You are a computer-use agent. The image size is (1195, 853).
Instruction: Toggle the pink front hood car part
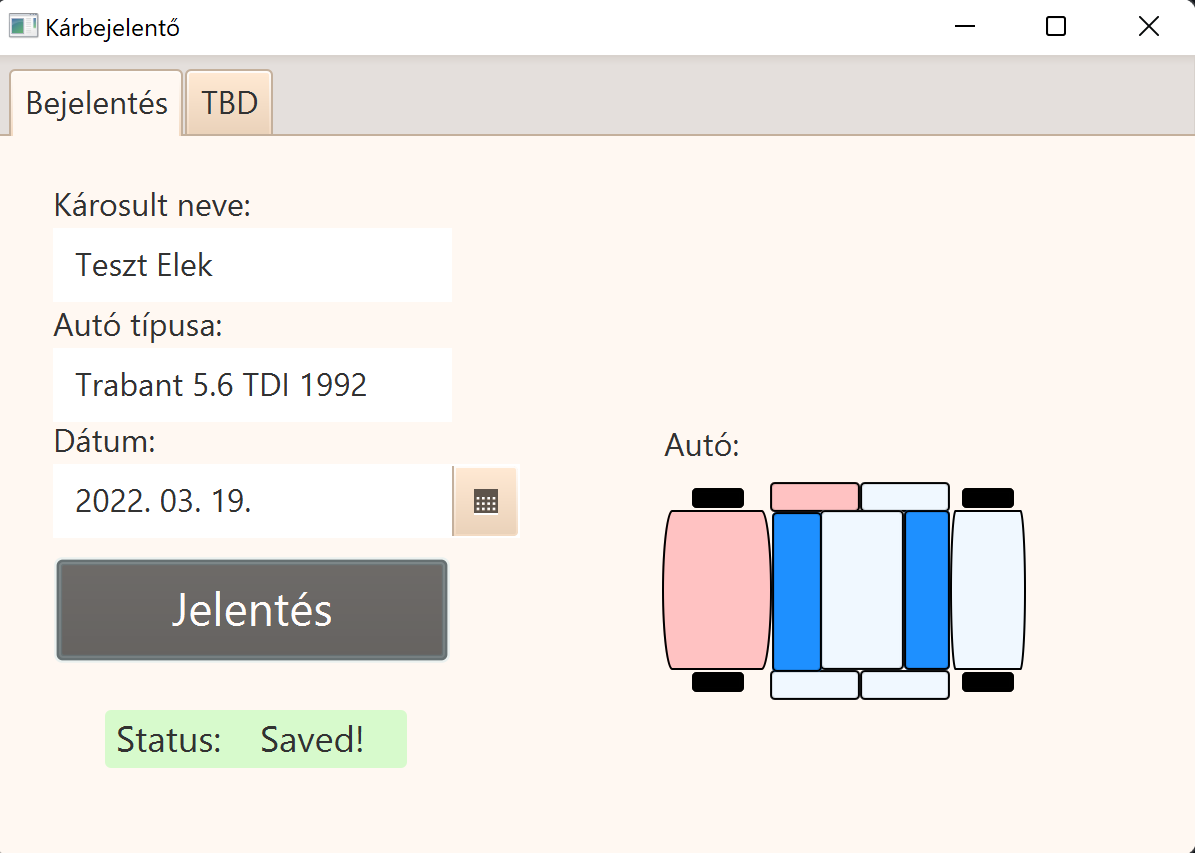click(x=716, y=590)
